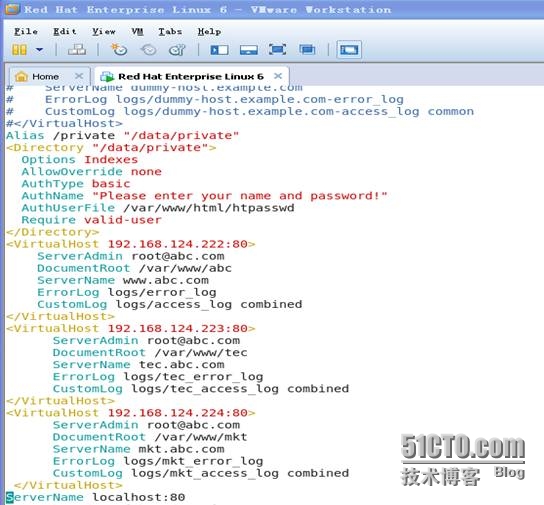Click the Send Ctrl+Alt+Del icon

[x=77, y=50]
